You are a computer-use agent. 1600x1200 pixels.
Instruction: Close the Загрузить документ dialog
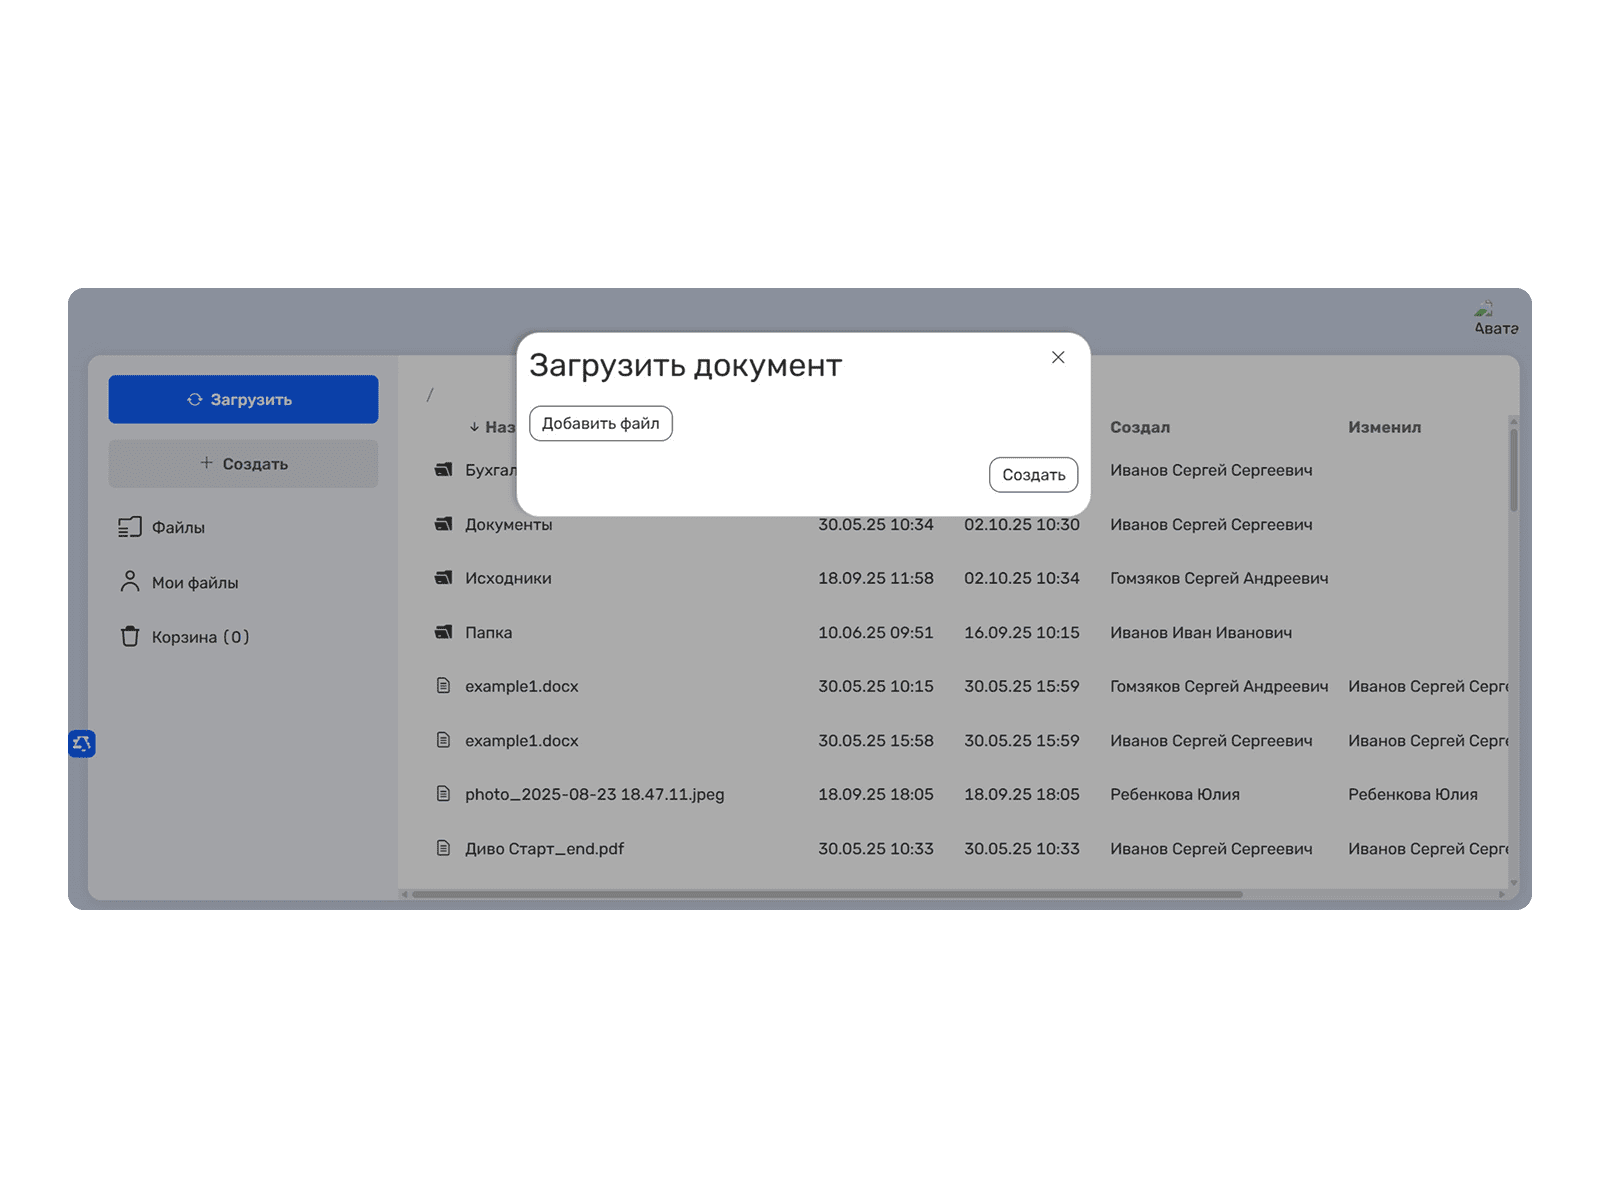[1058, 358]
